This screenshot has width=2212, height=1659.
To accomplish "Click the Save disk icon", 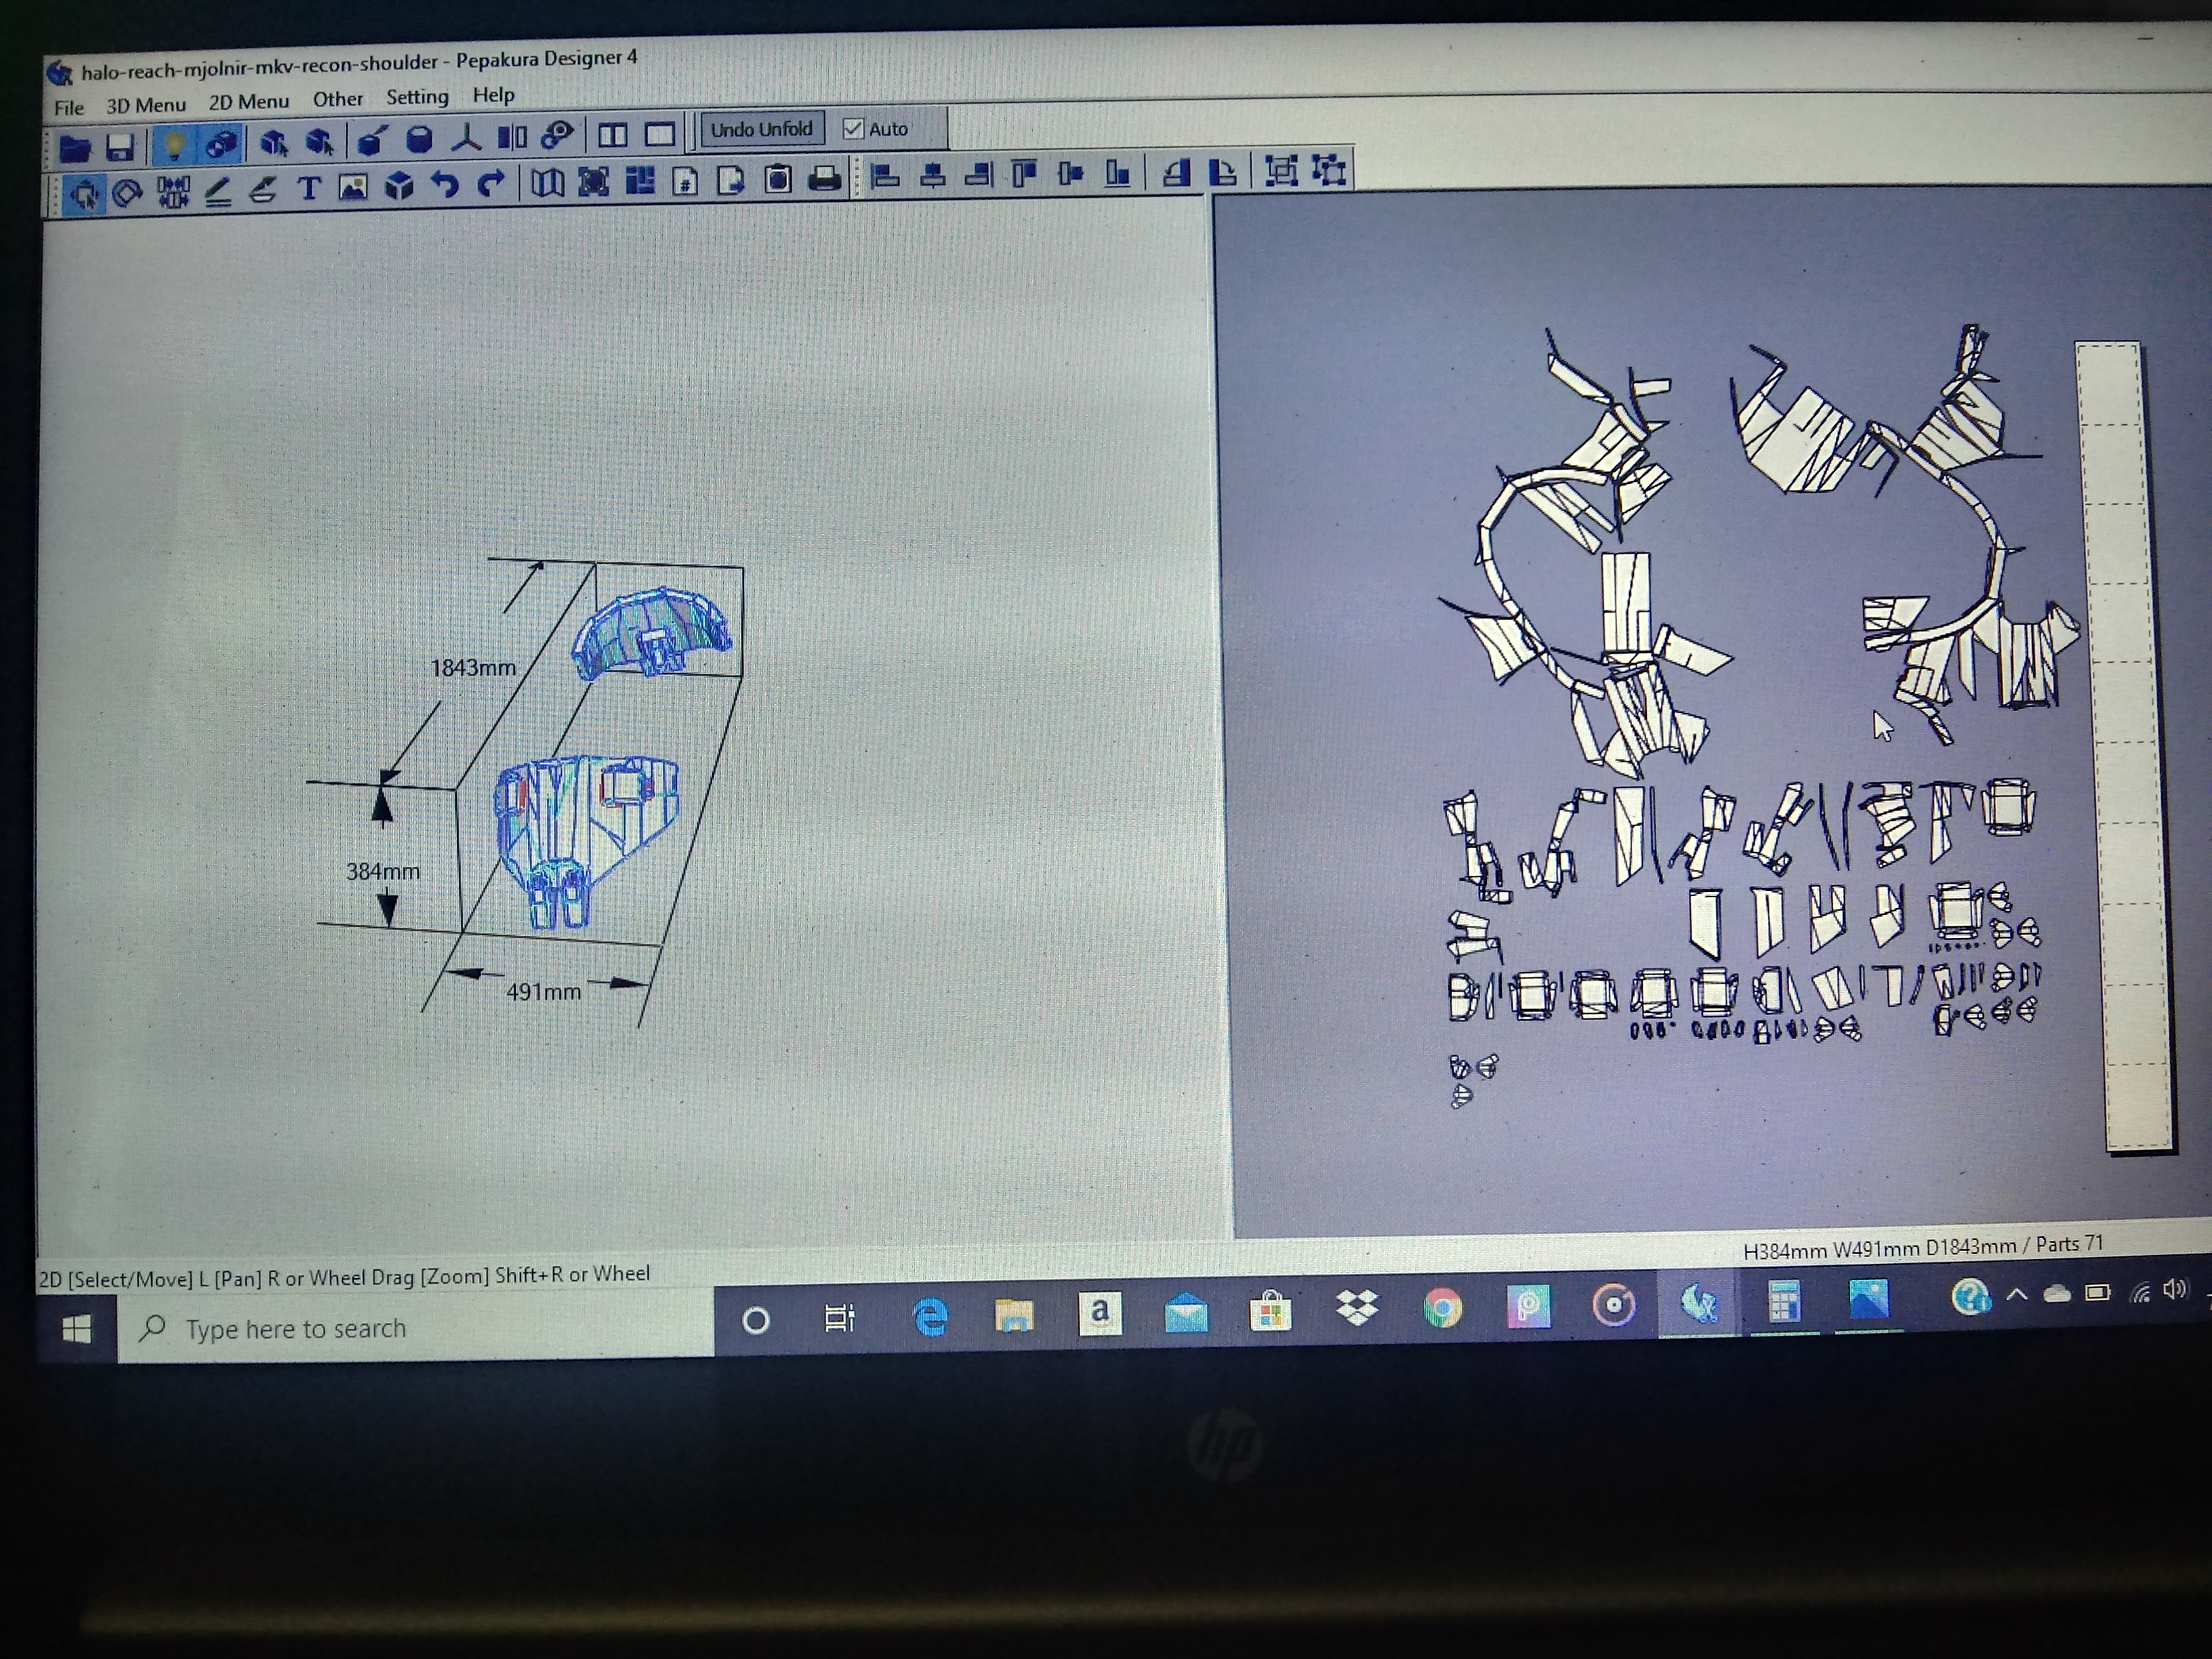I will point(120,147).
